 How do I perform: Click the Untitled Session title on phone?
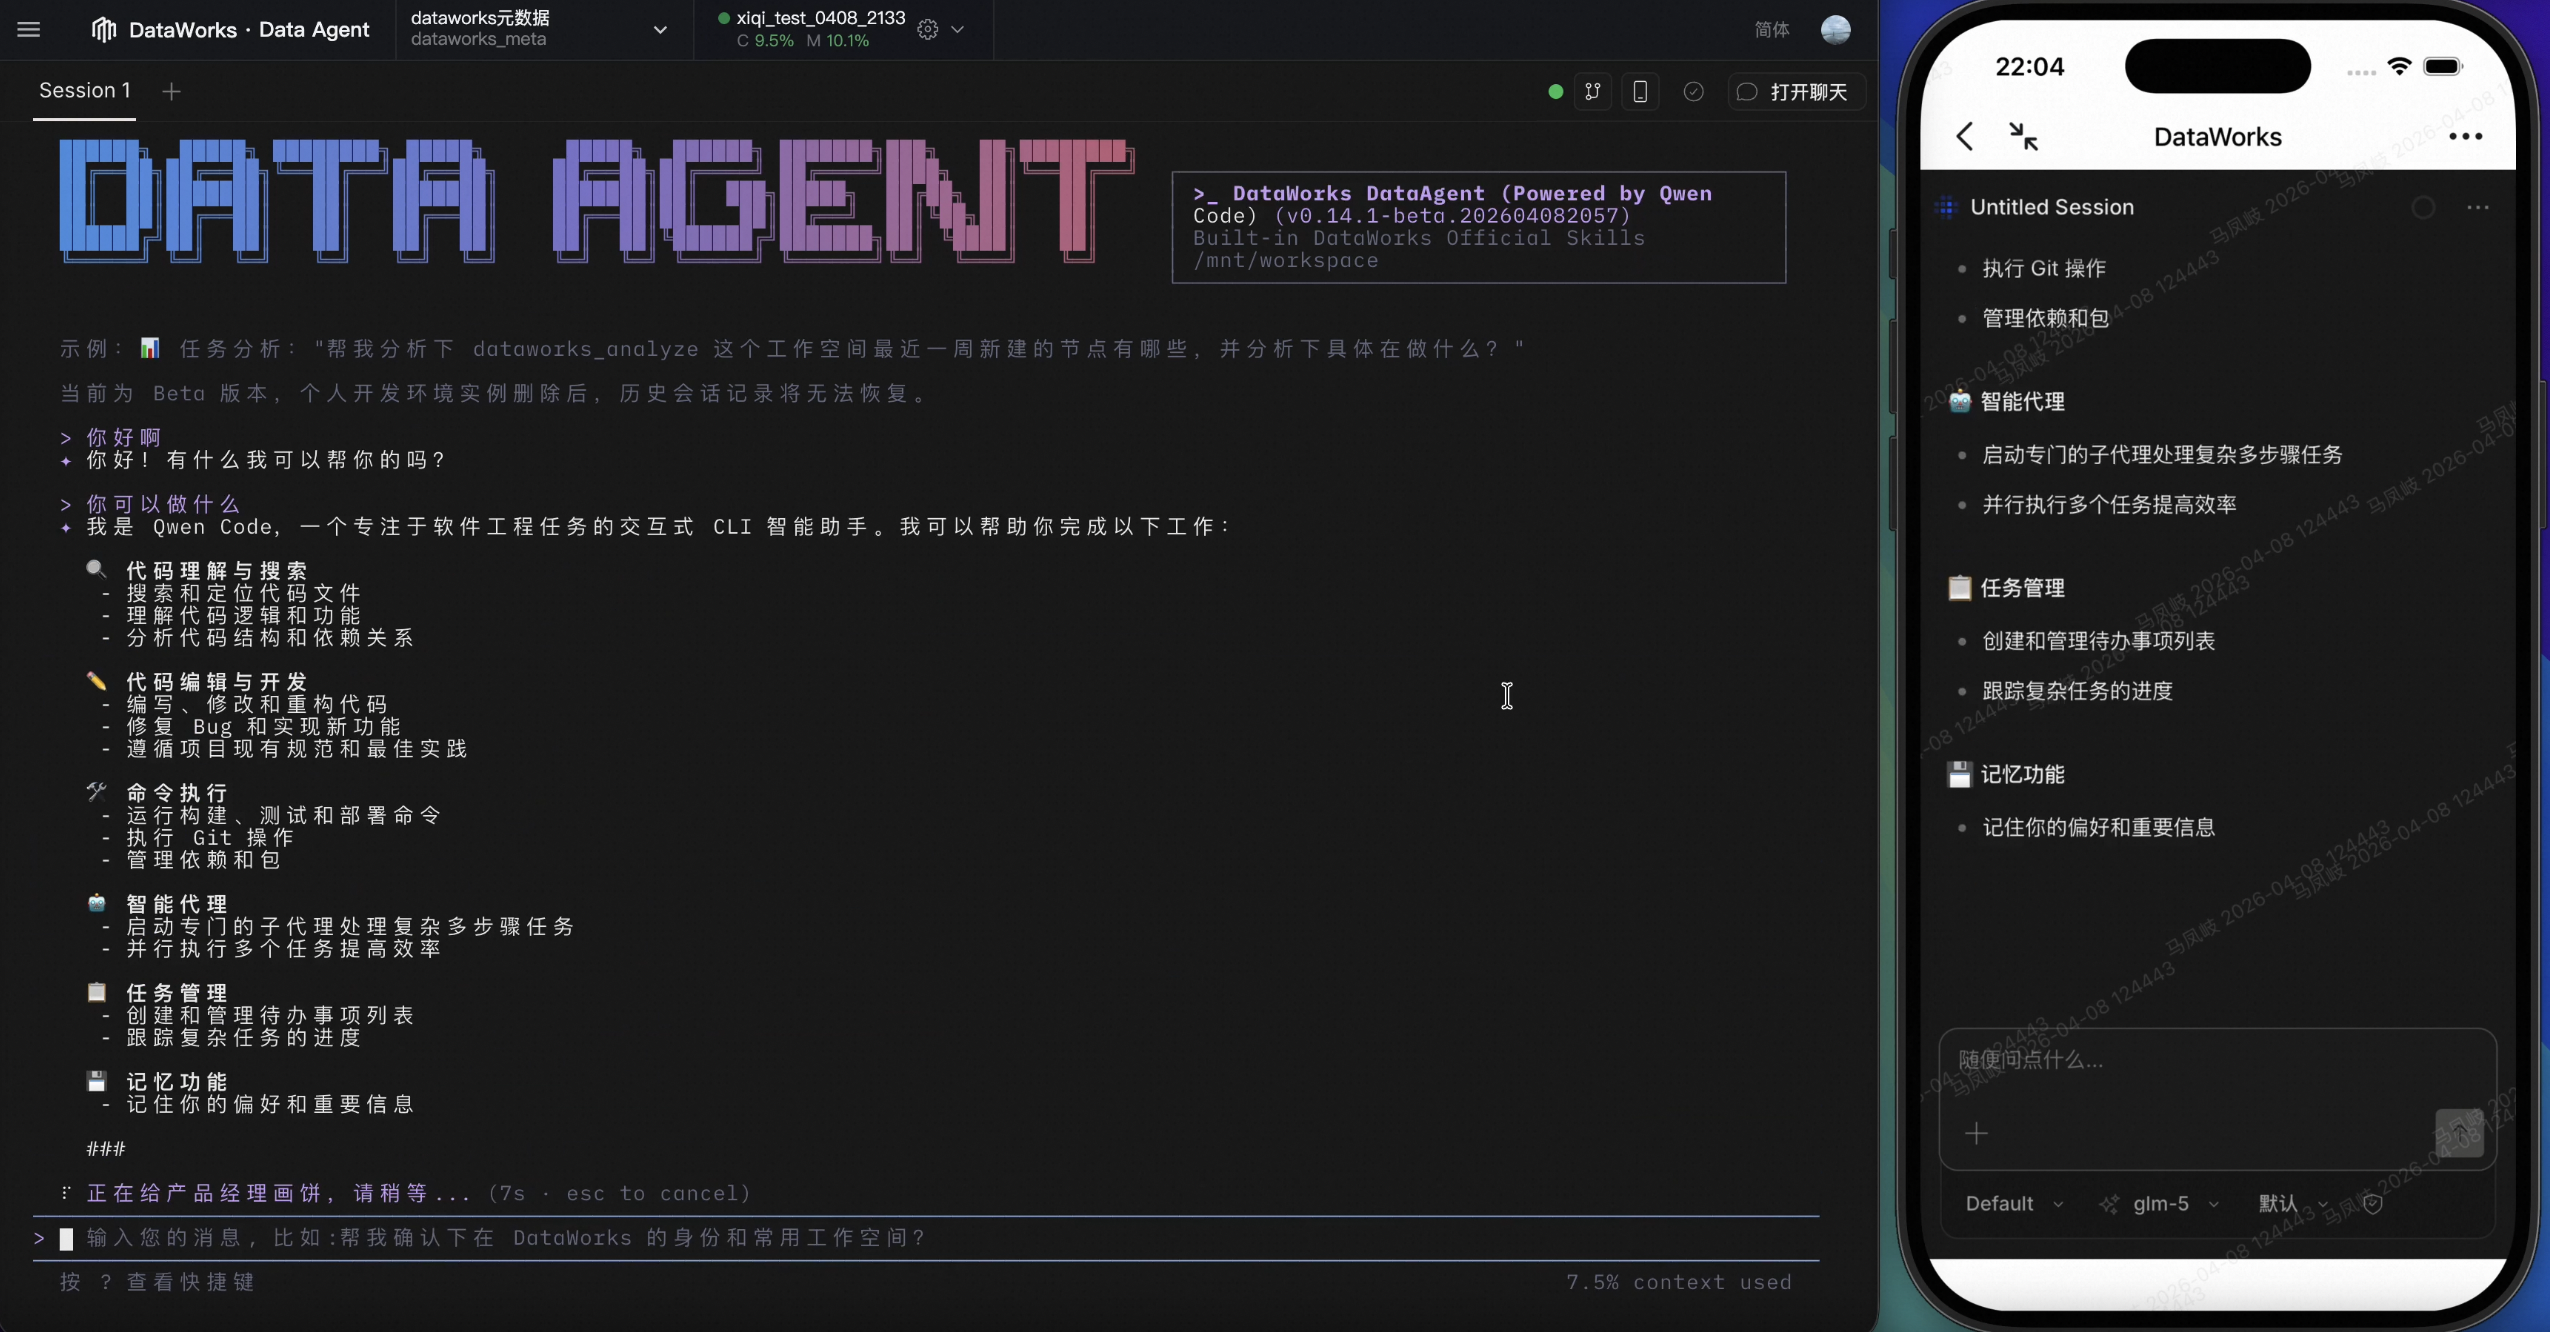point(2052,207)
